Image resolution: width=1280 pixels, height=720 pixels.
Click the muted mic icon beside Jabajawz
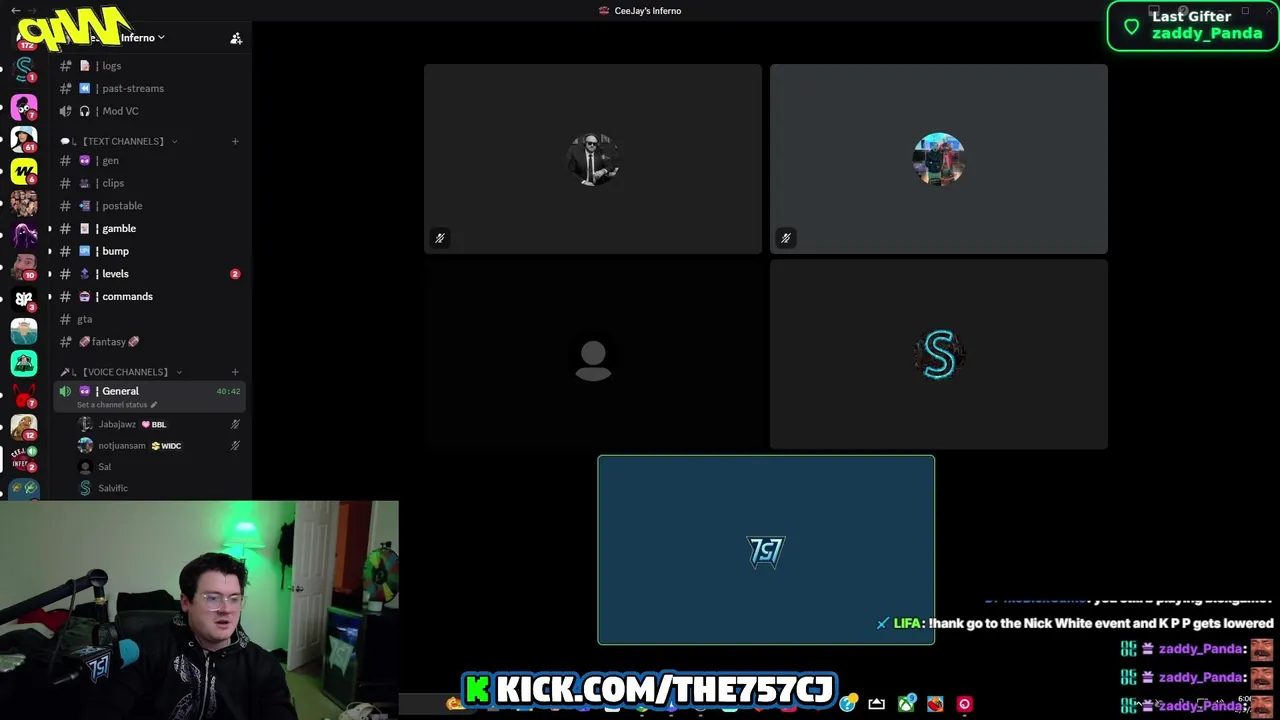235,424
